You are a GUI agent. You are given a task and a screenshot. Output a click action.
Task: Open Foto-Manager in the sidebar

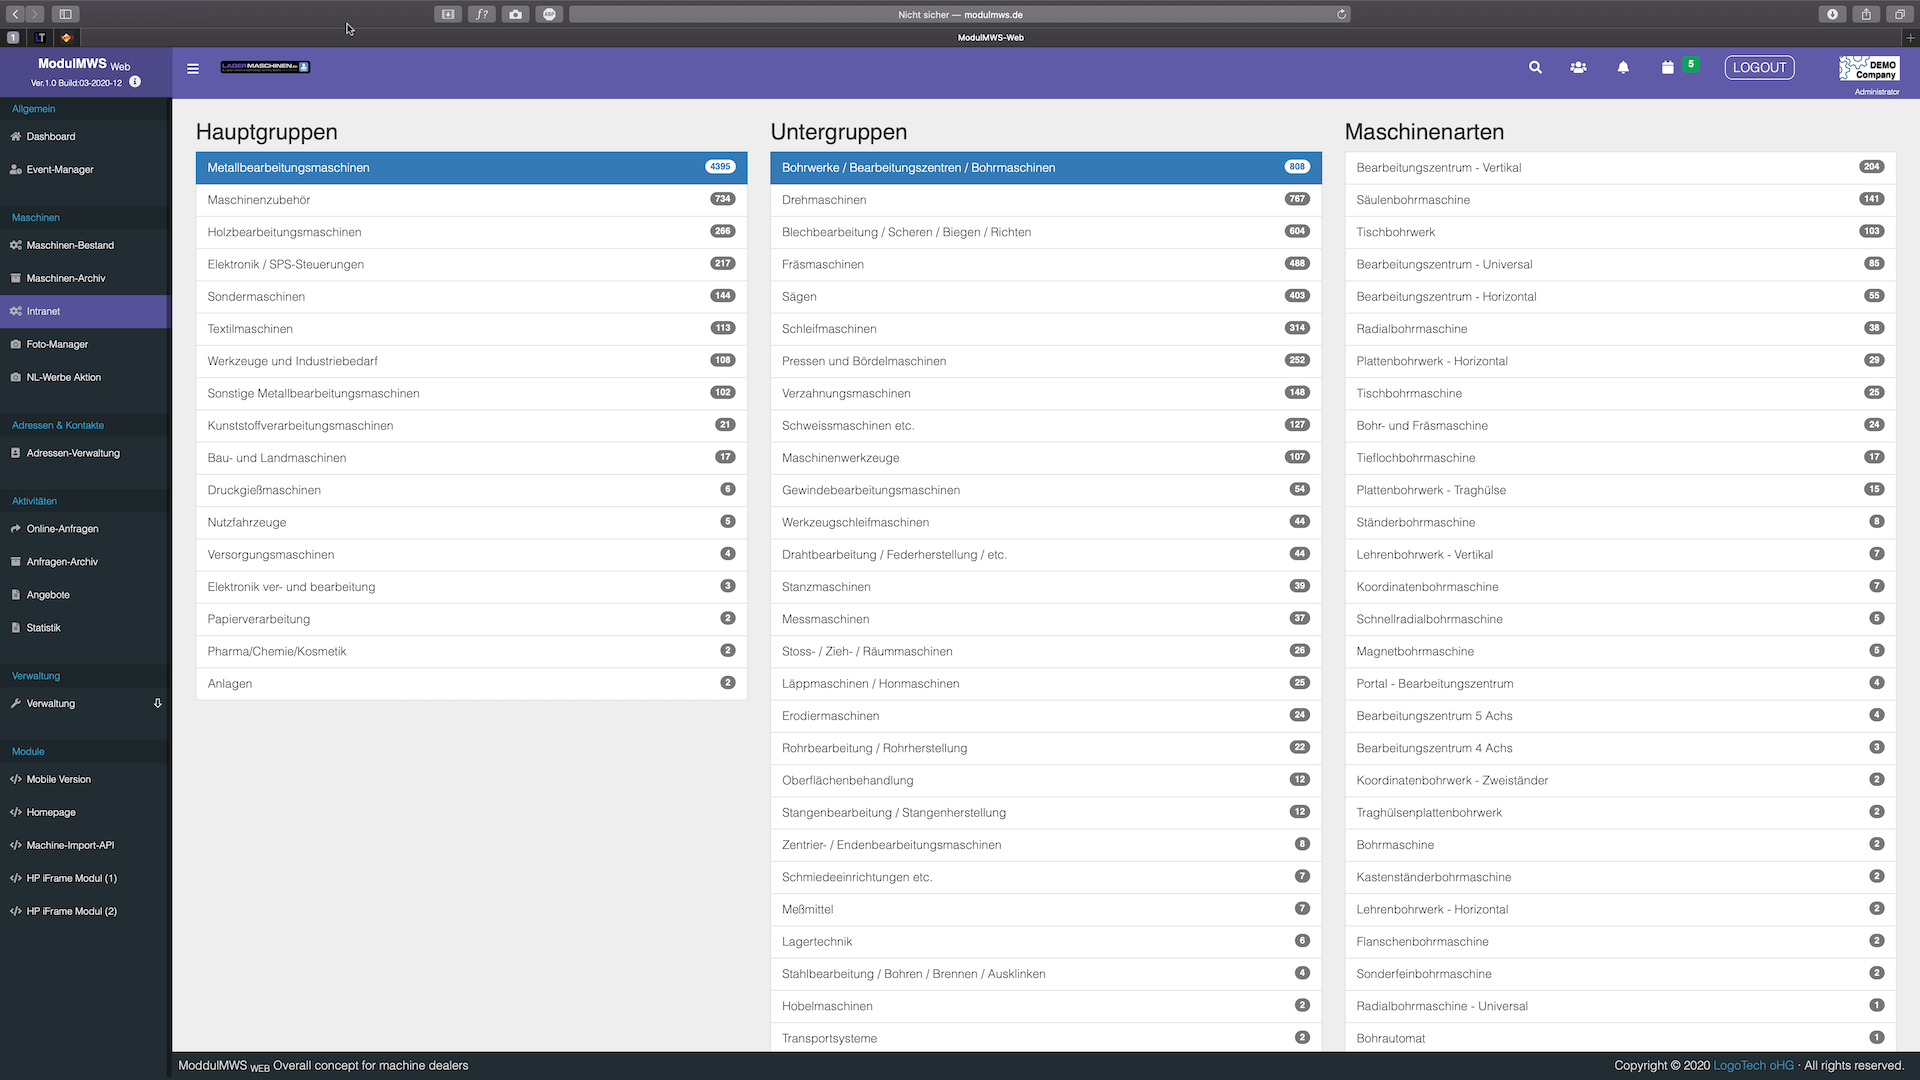pos(57,344)
